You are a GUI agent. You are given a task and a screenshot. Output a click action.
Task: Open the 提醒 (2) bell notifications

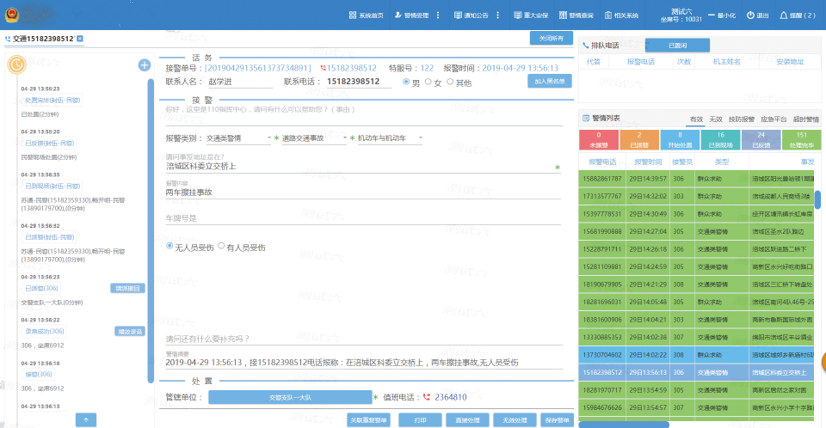[798, 15]
